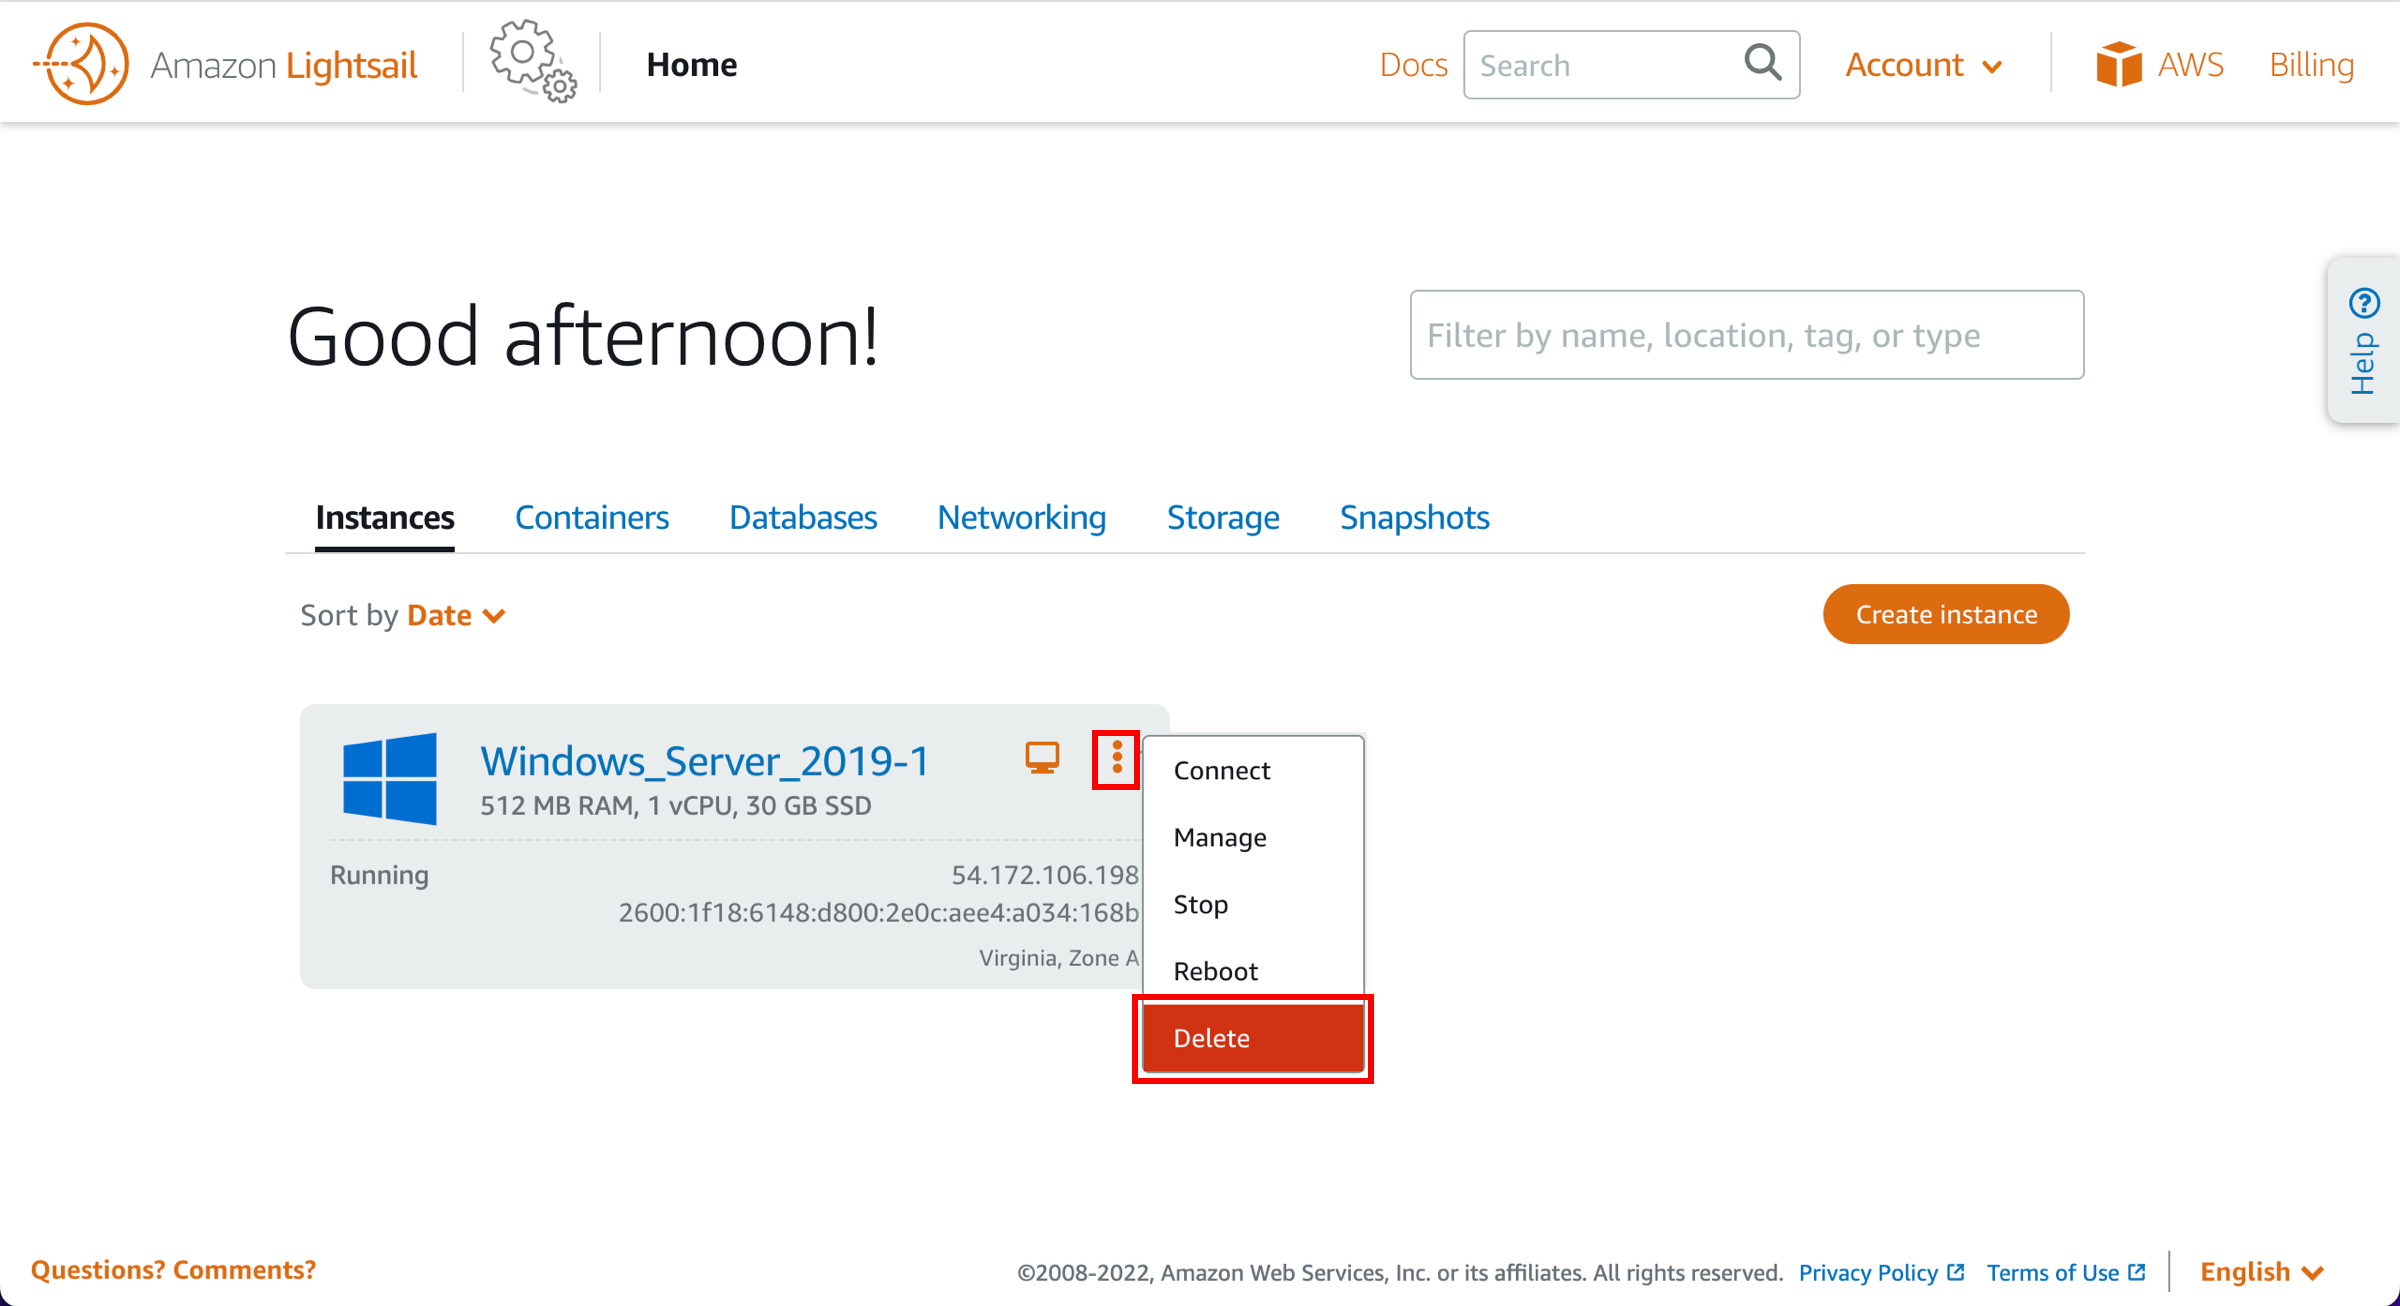Click the Running status text
This screenshot has height=1306, width=2400.
click(379, 875)
